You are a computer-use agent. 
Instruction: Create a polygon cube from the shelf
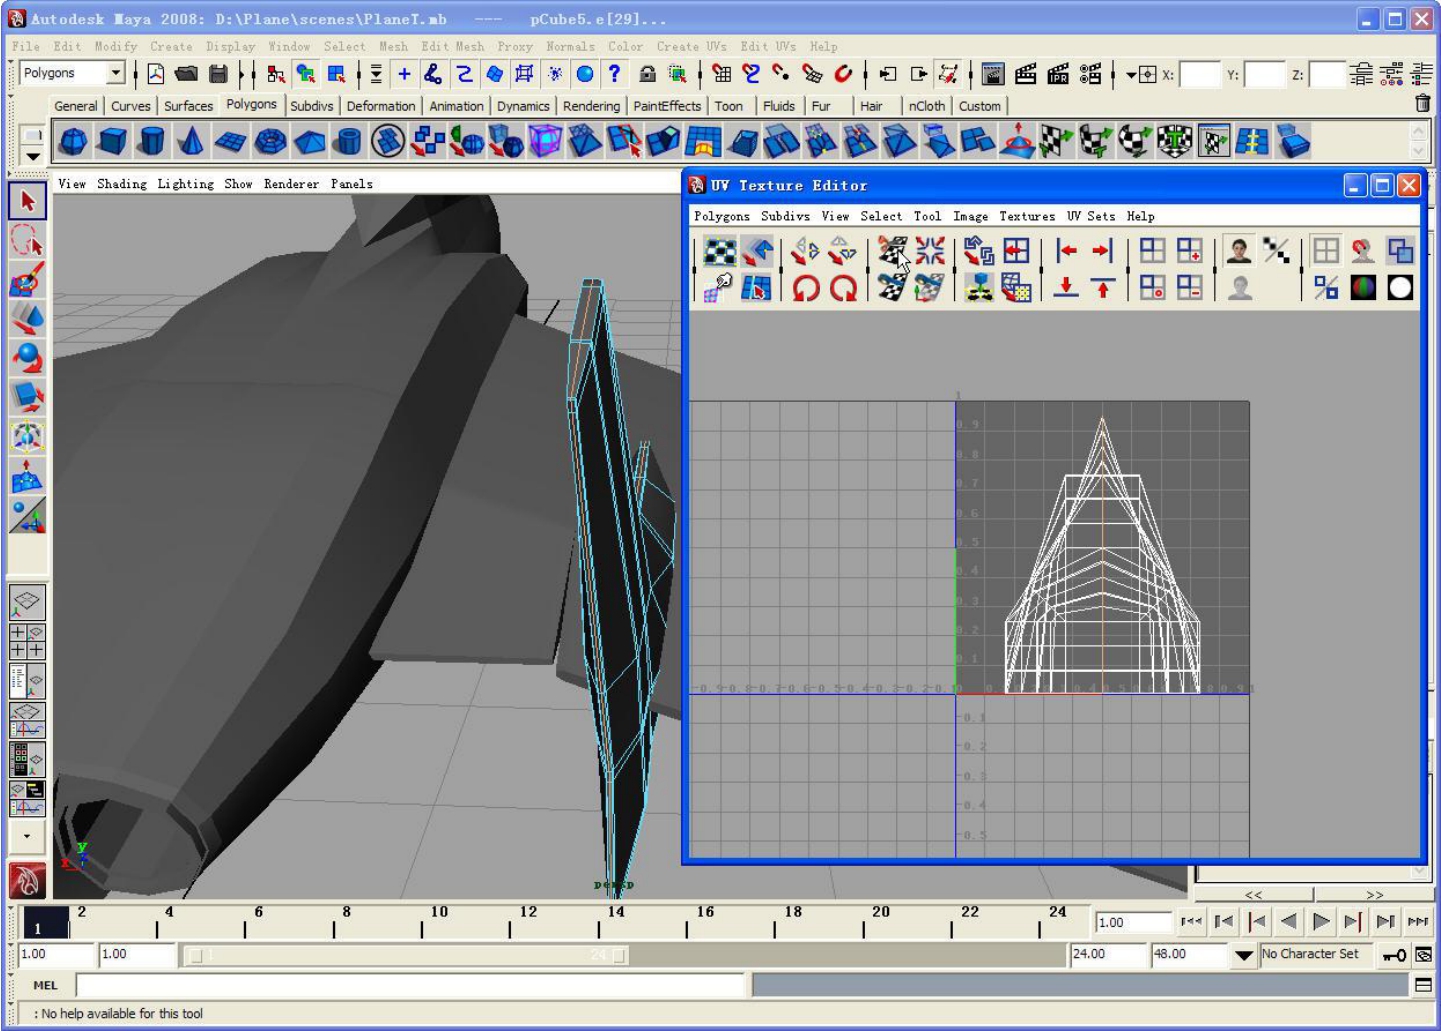coord(112,142)
